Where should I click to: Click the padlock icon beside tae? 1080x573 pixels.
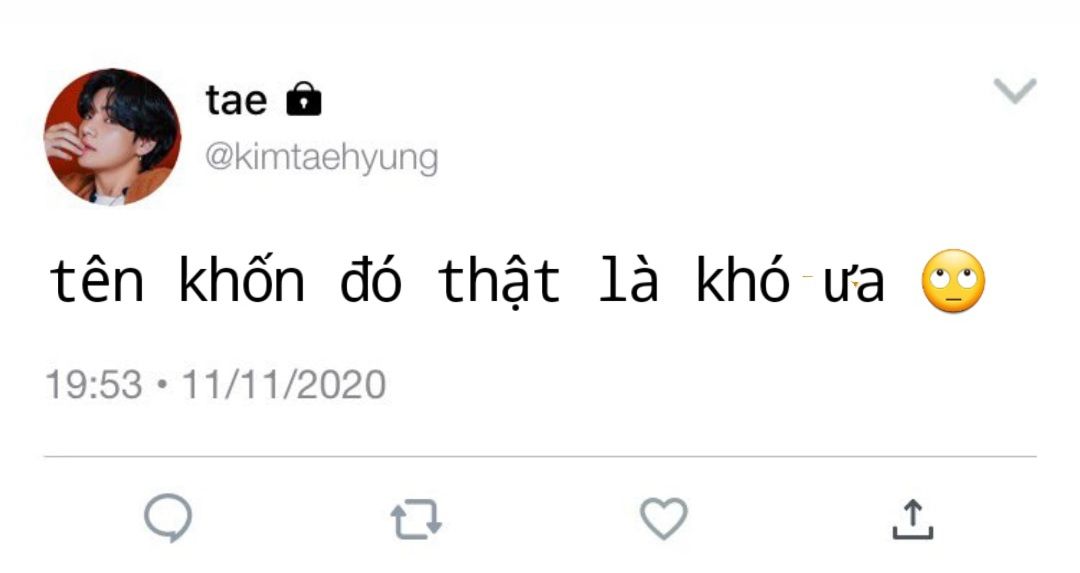pyautogui.click(x=304, y=99)
